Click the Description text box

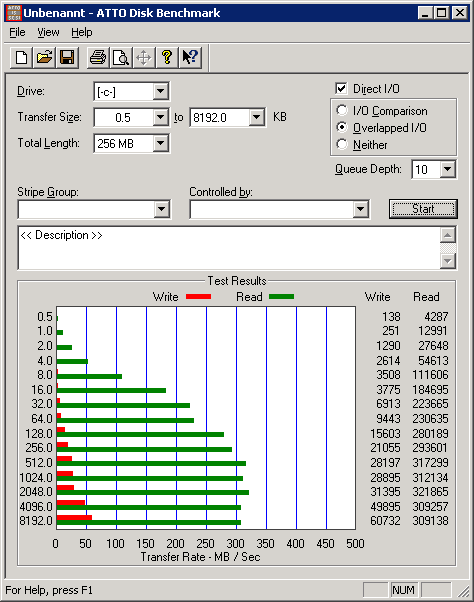(229, 248)
